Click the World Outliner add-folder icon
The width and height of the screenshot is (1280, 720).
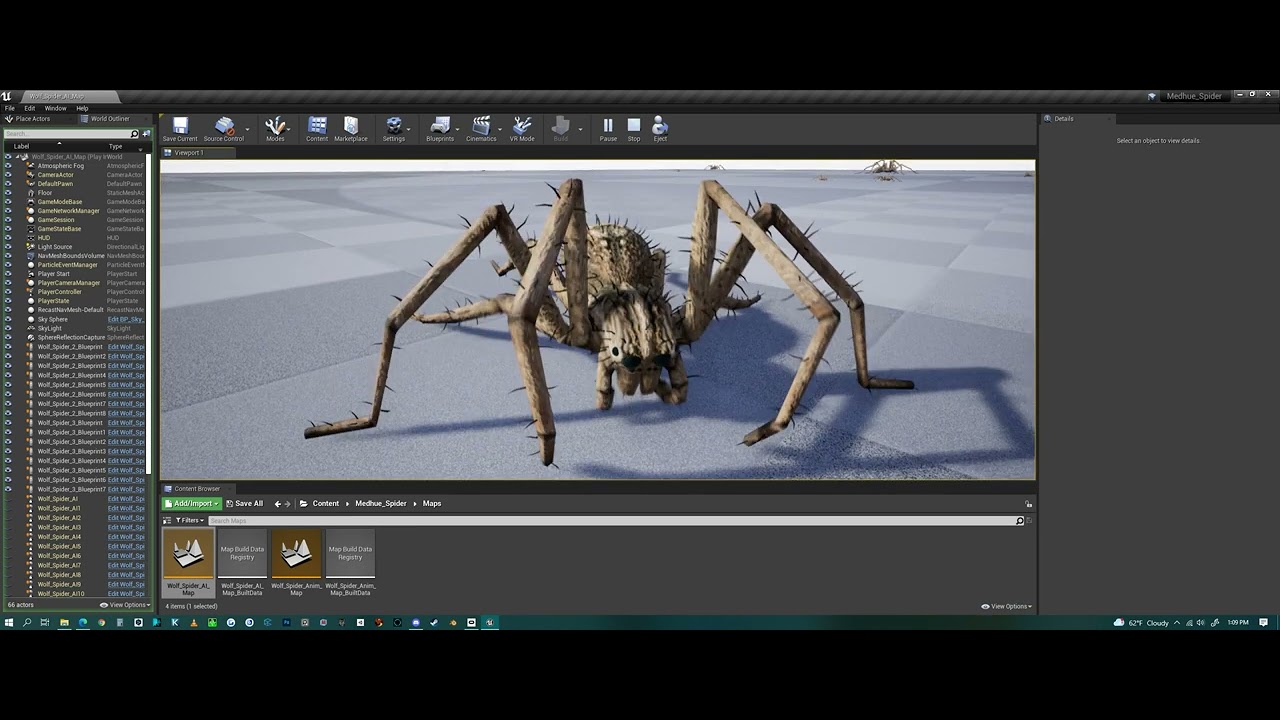(x=146, y=133)
